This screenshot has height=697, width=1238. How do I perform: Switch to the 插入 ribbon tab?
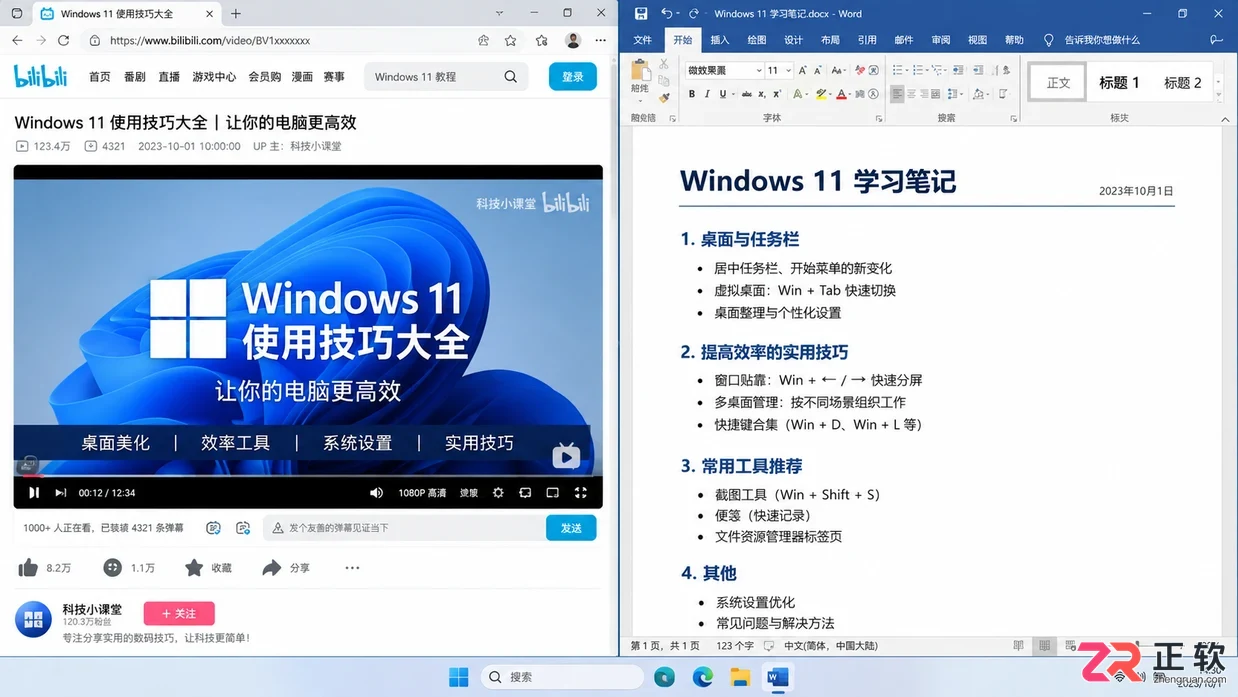(x=720, y=40)
